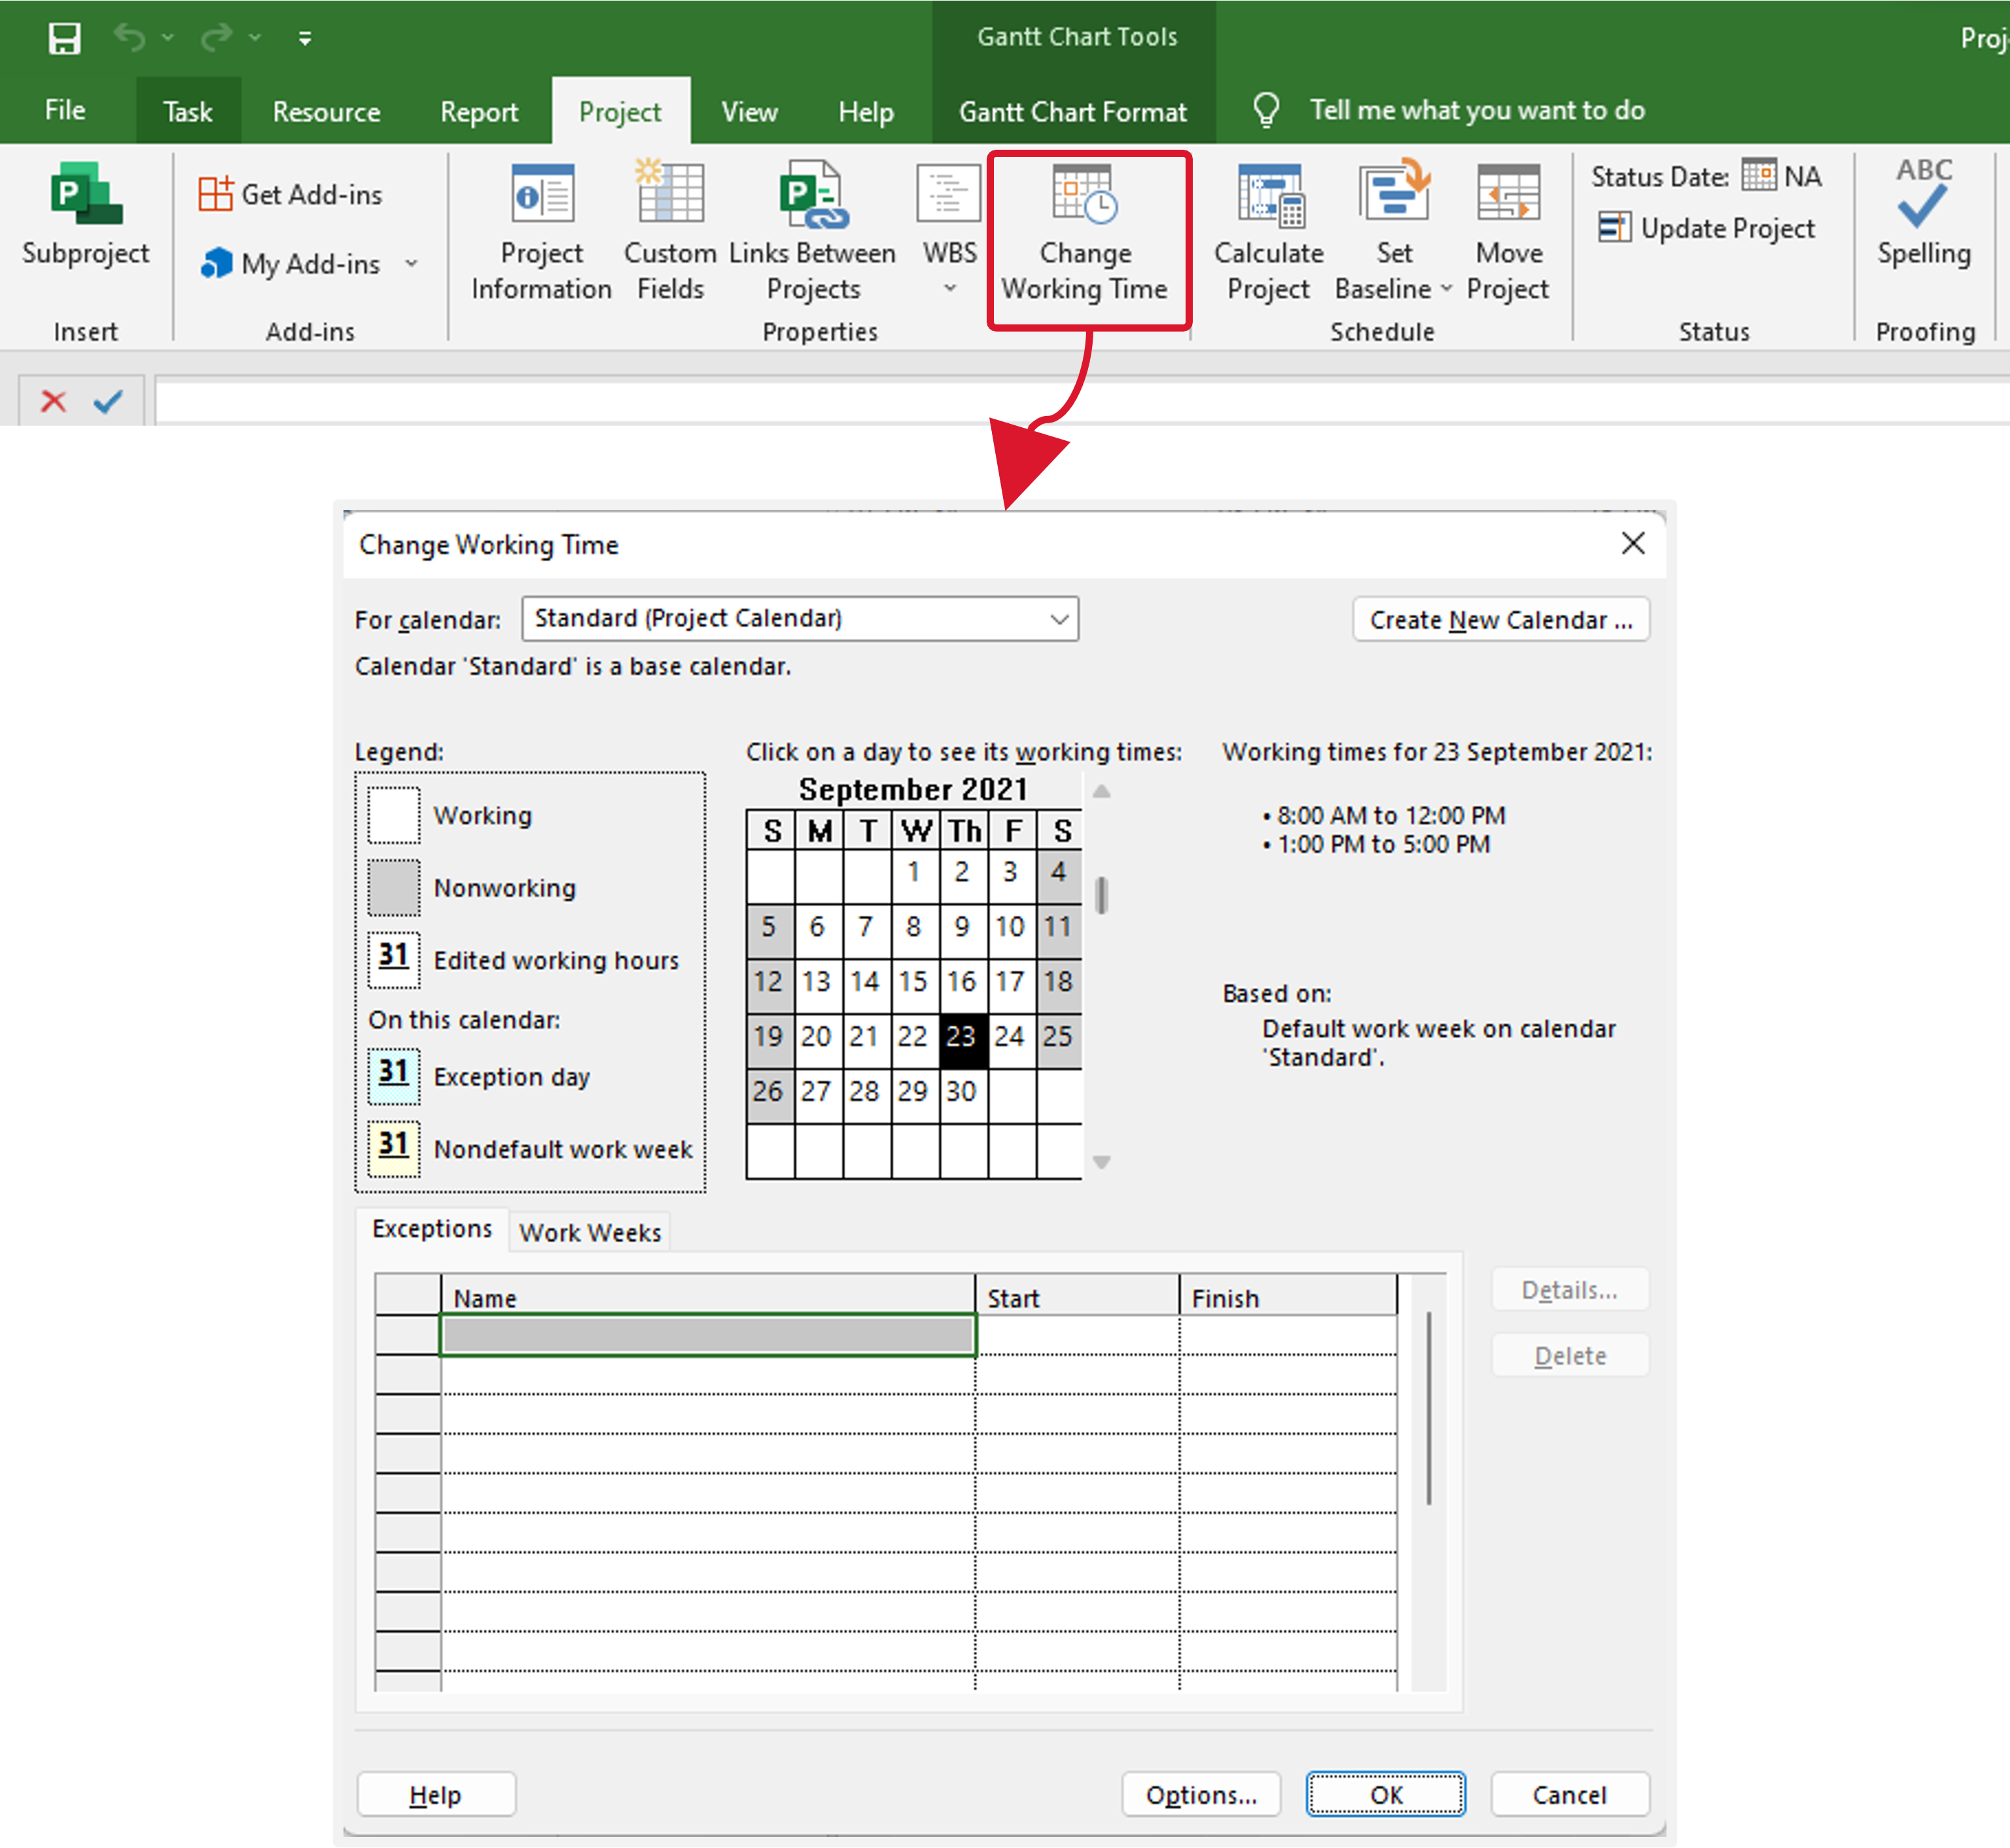This screenshot has height=1848, width=2010.
Task: Click the Help button in dialog
Action: [436, 1795]
